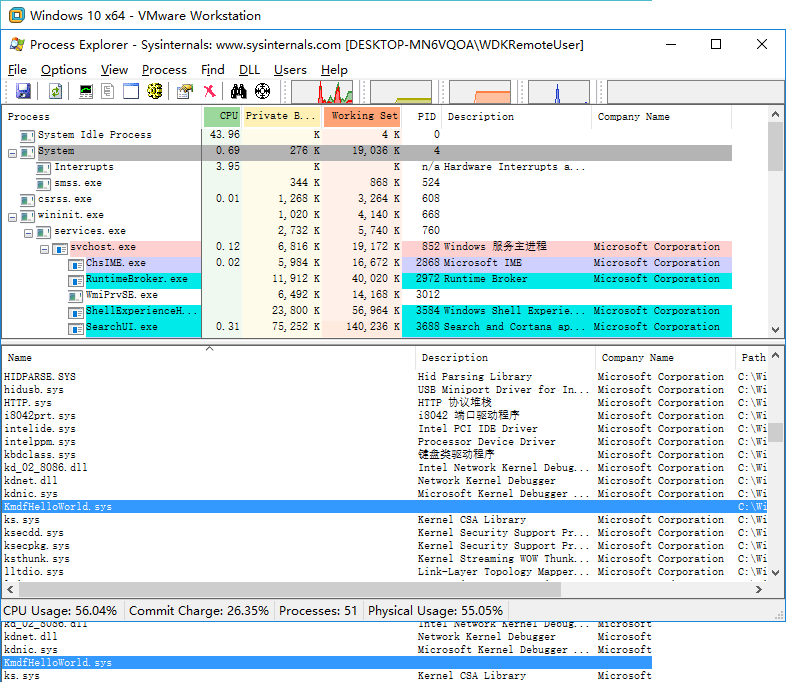Sort lower pane by Name header
The image size is (786, 682).
209,357
